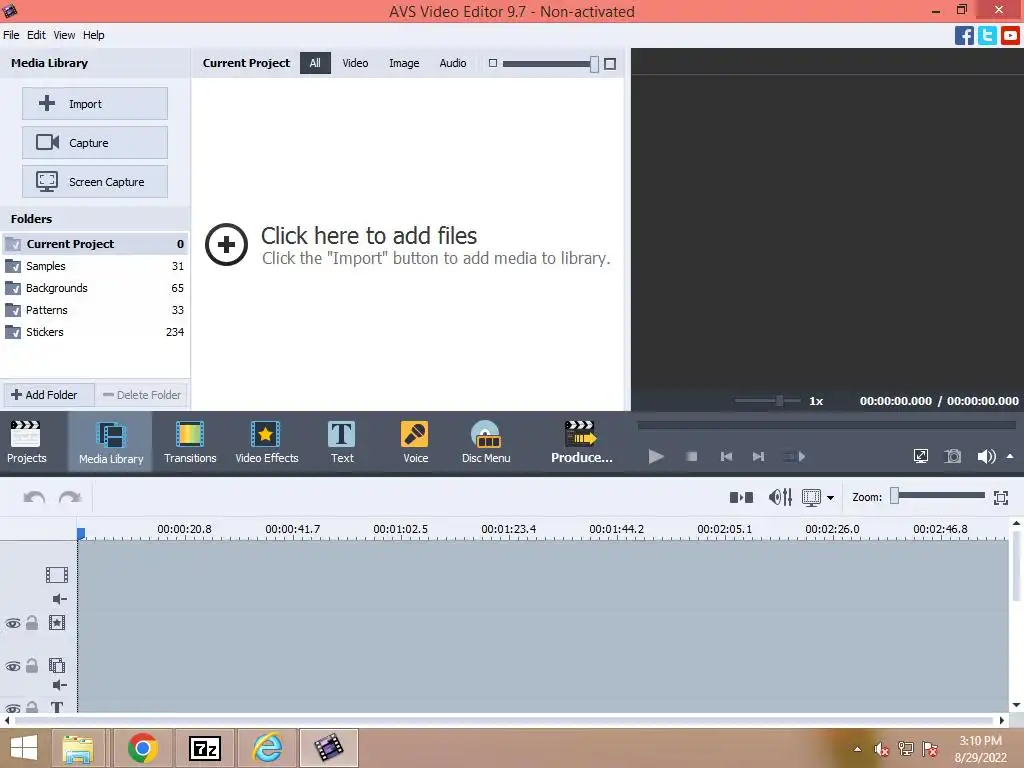Open the Transitions panel
1024x768 pixels.
[x=190, y=442]
